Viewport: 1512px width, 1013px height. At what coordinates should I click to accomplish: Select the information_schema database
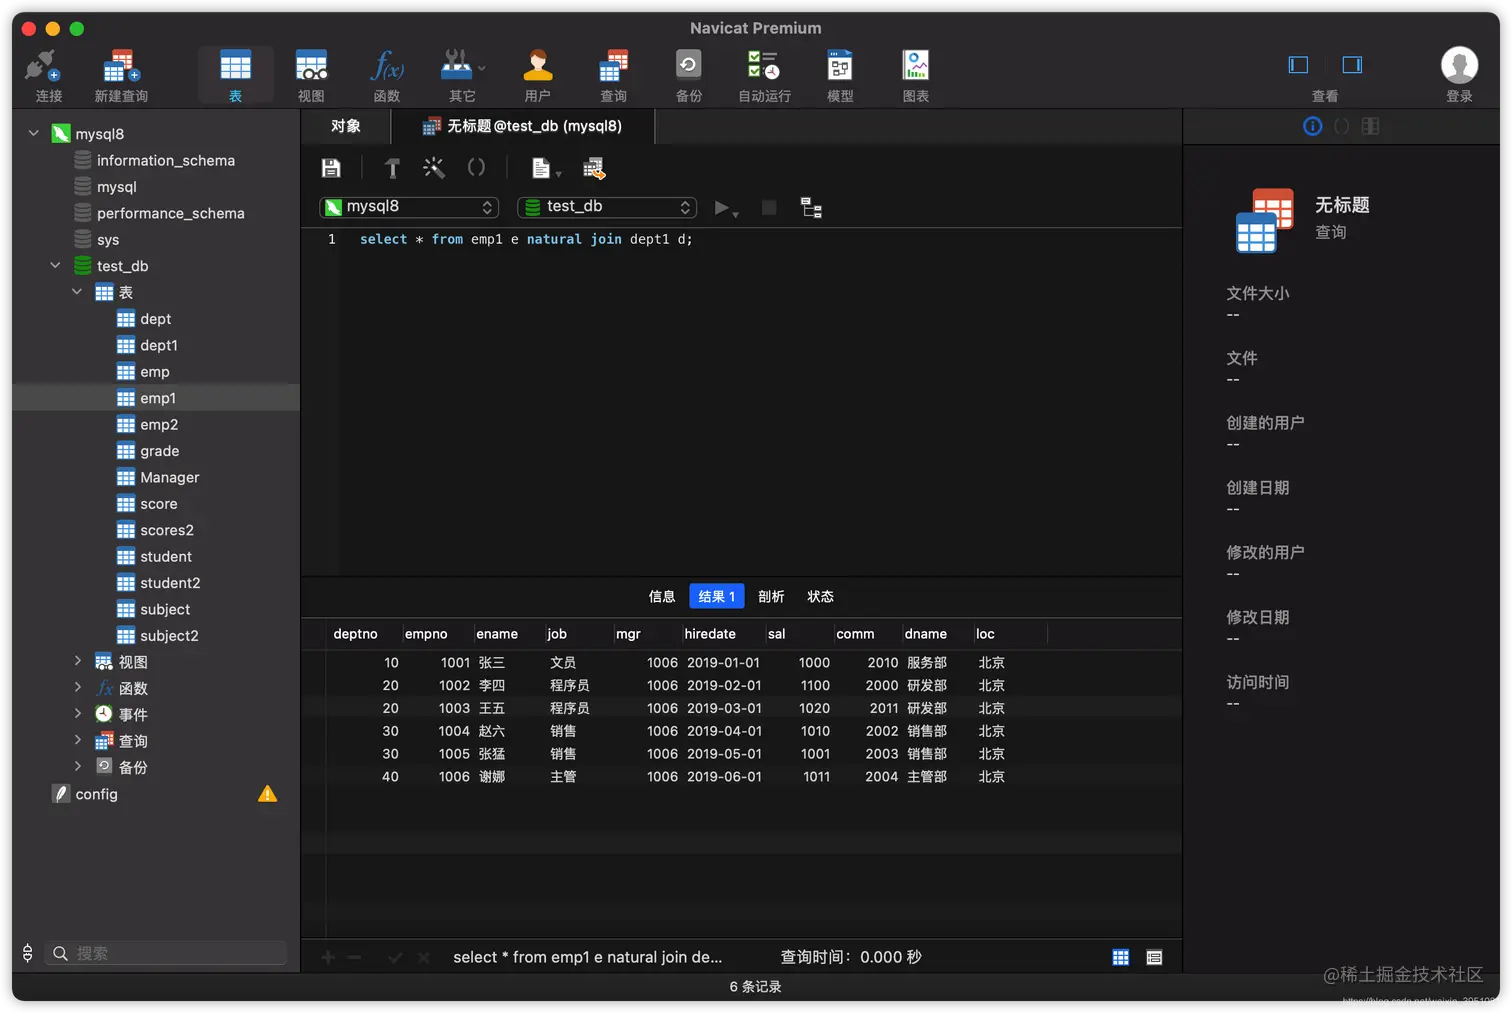[x=156, y=160]
